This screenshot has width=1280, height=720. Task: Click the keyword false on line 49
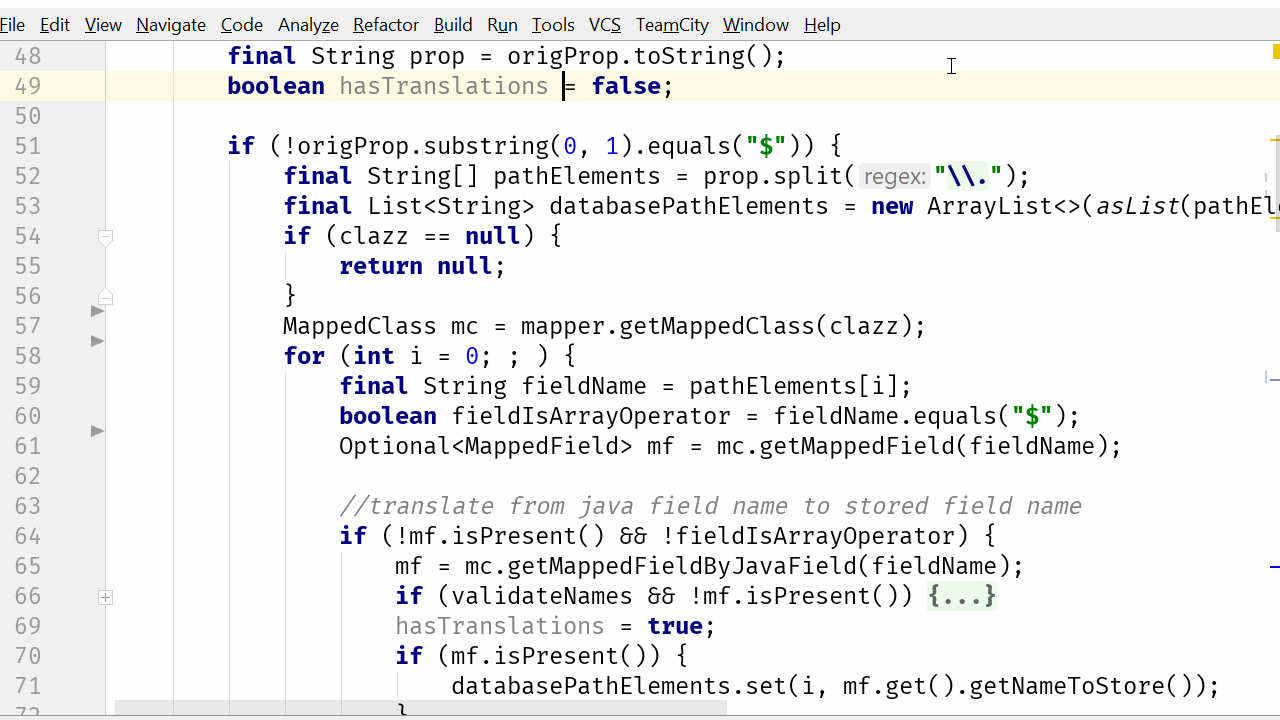point(627,86)
